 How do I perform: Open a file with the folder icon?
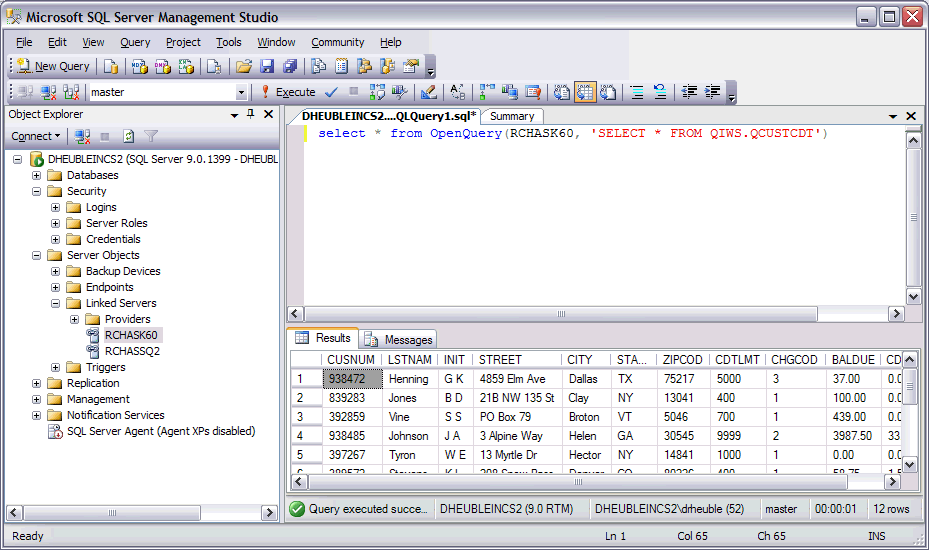244,66
